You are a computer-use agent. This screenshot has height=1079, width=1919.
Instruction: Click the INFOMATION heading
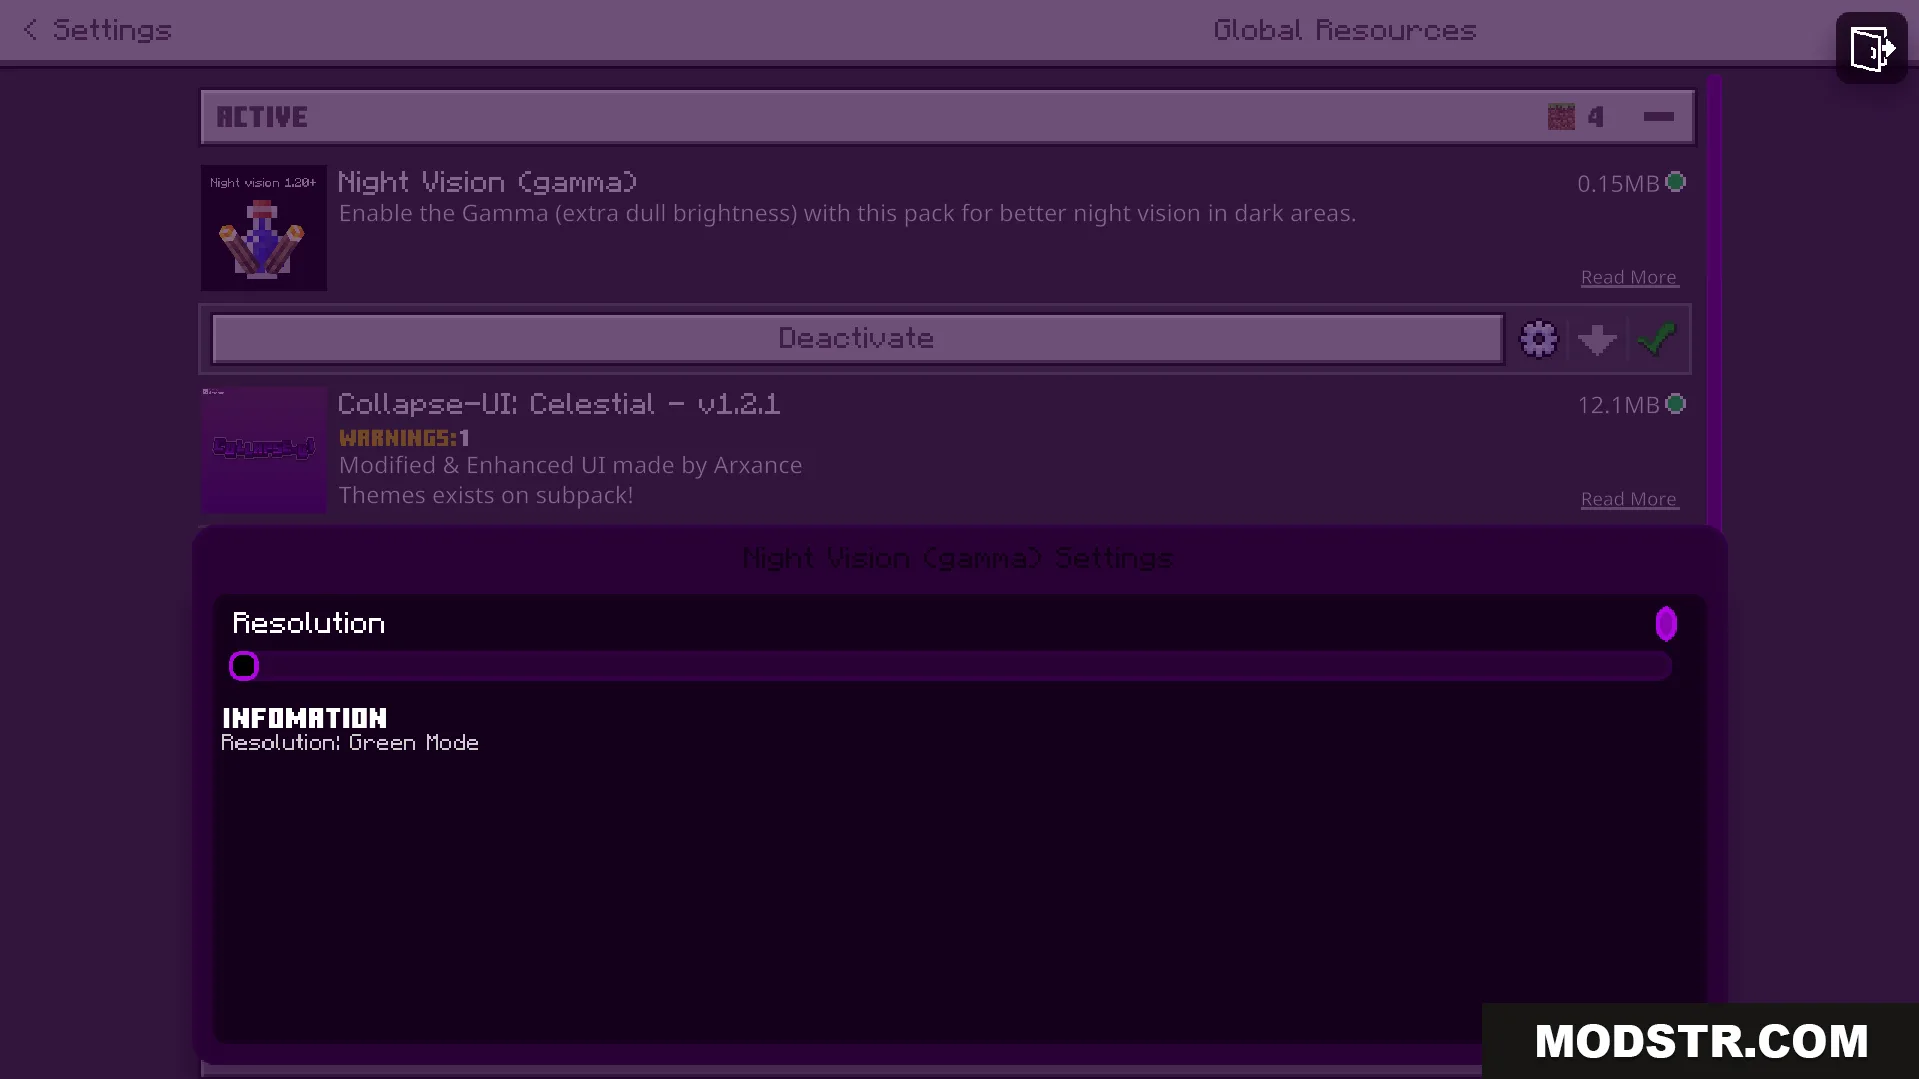[305, 718]
